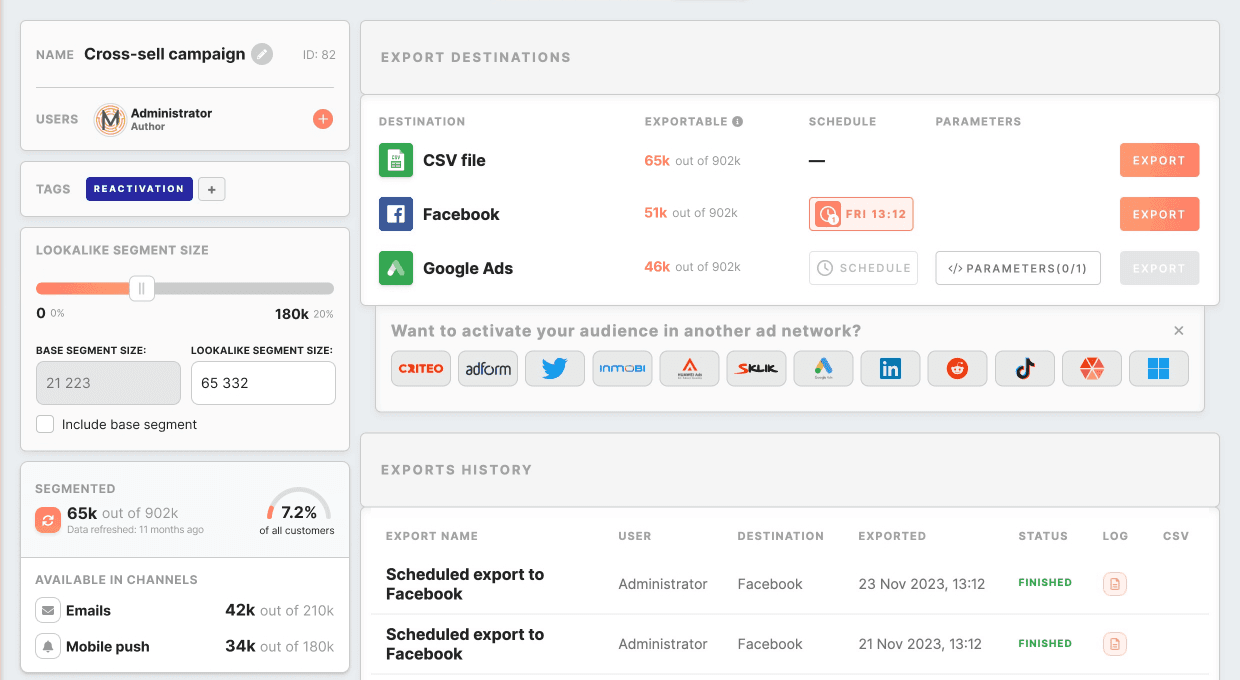Screen dimensions: 1240x680
Task: Click the Exportable column info icon
Action: coord(738,122)
